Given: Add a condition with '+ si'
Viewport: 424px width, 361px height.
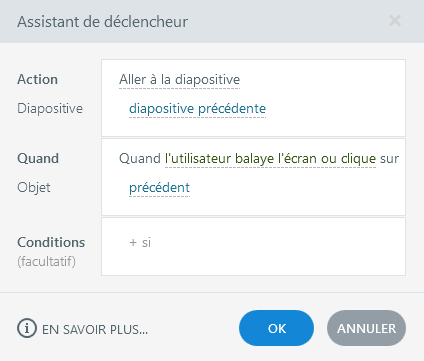Looking at the screenshot, I should (x=140, y=243).
